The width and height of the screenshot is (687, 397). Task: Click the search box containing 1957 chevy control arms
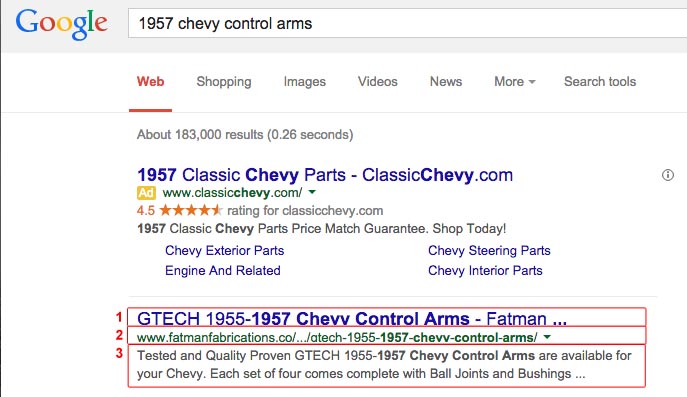pyautogui.click(x=407, y=23)
